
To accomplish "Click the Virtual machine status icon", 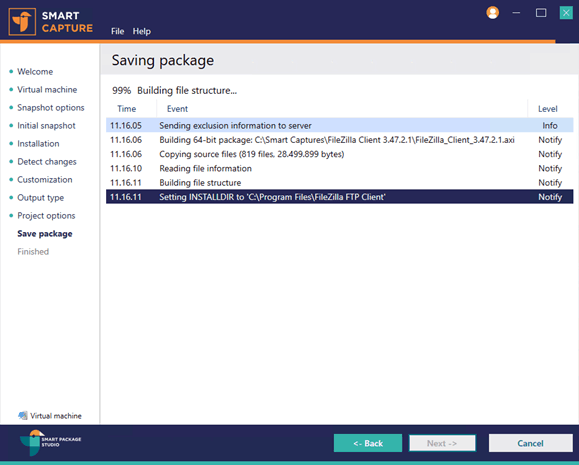I will tap(23, 416).
